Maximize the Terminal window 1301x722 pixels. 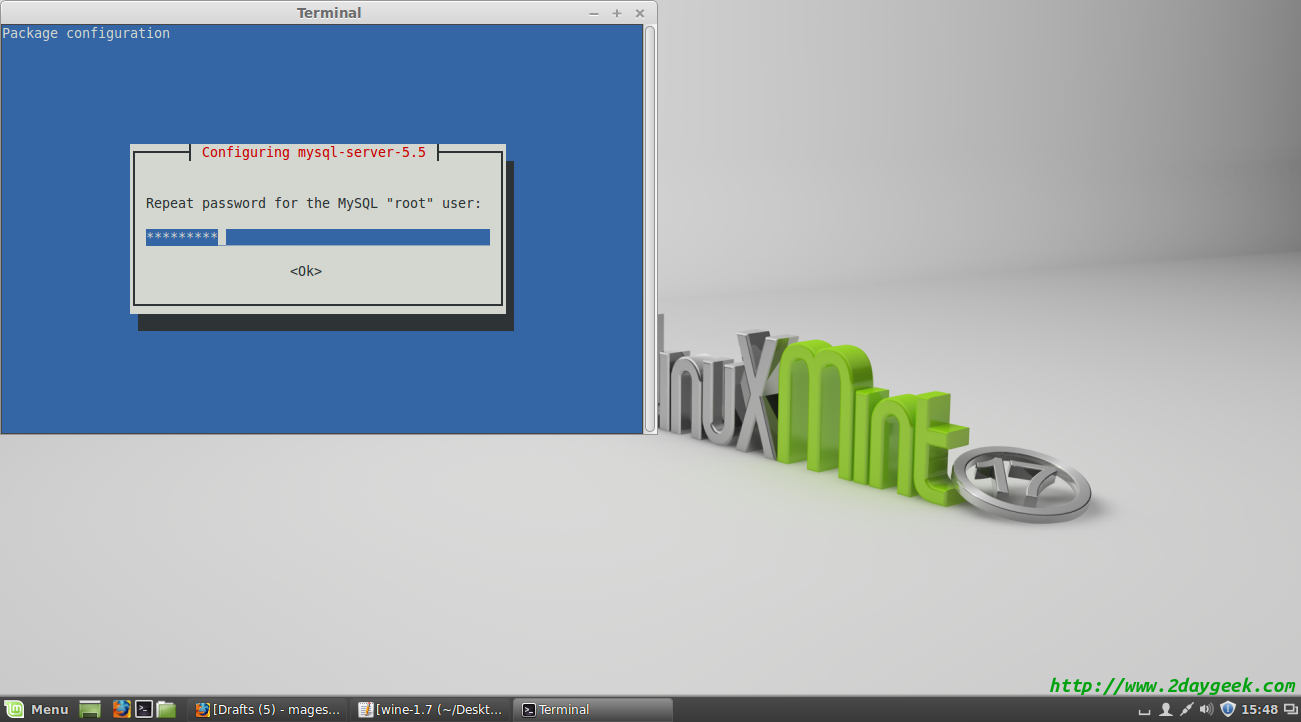point(616,13)
